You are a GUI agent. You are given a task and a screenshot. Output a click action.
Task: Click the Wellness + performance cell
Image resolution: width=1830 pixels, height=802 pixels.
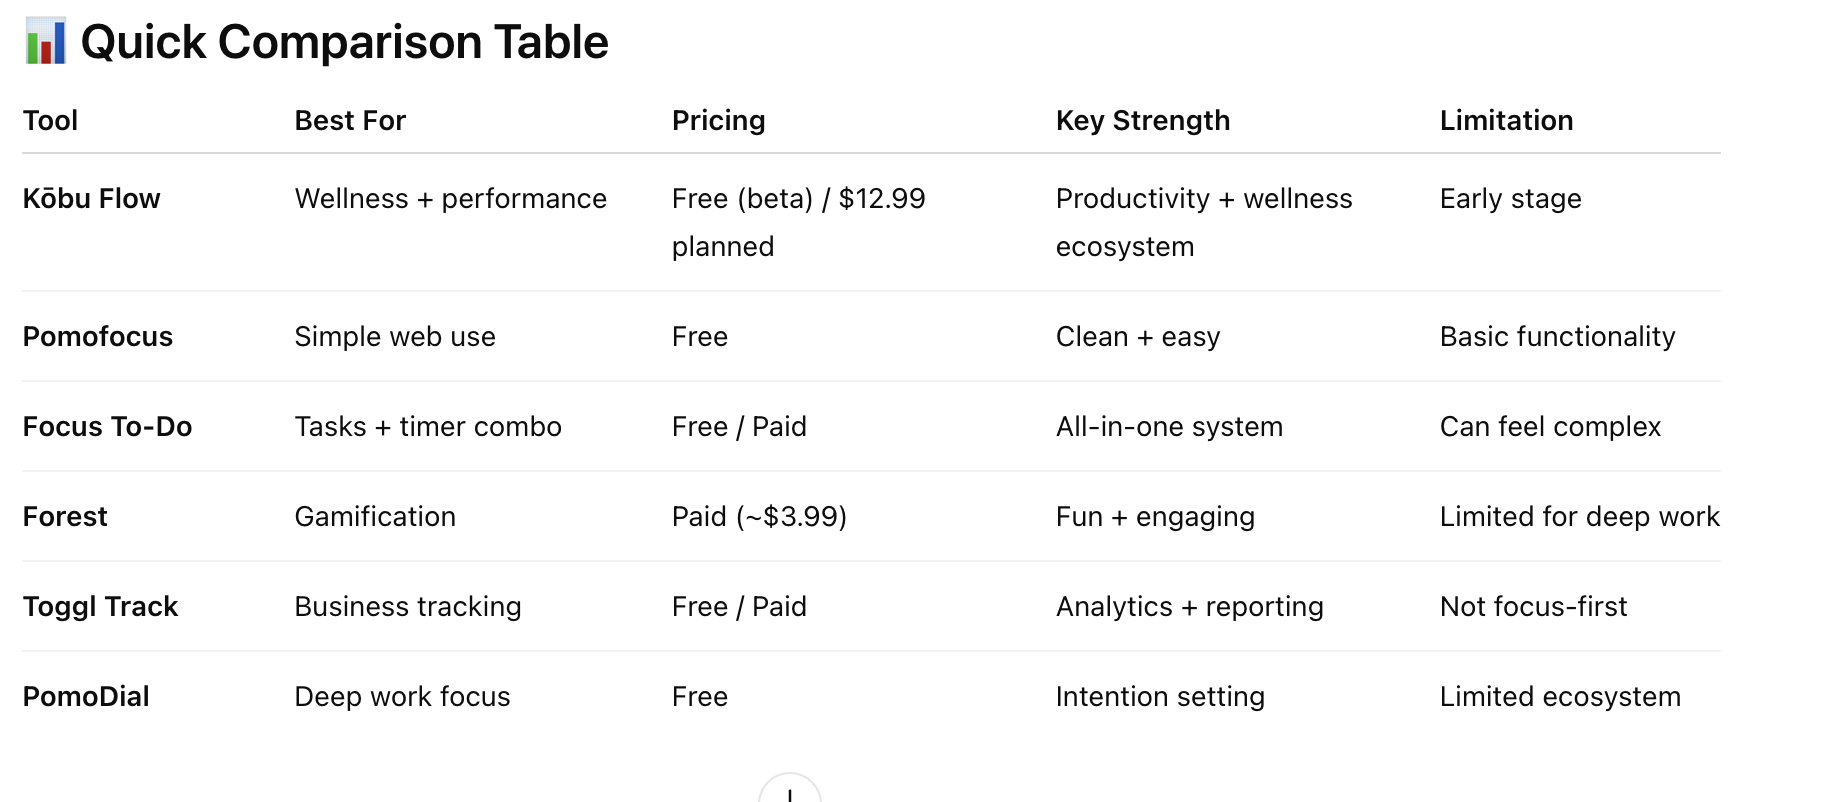pyautogui.click(x=450, y=199)
